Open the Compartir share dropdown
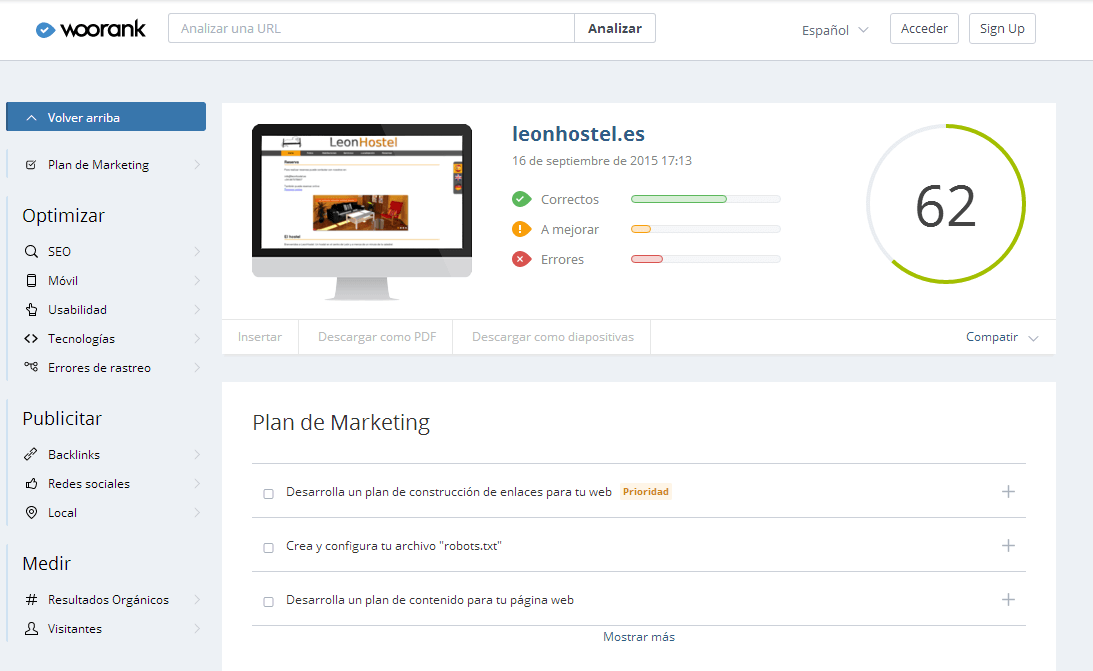 click(1002, 337)
